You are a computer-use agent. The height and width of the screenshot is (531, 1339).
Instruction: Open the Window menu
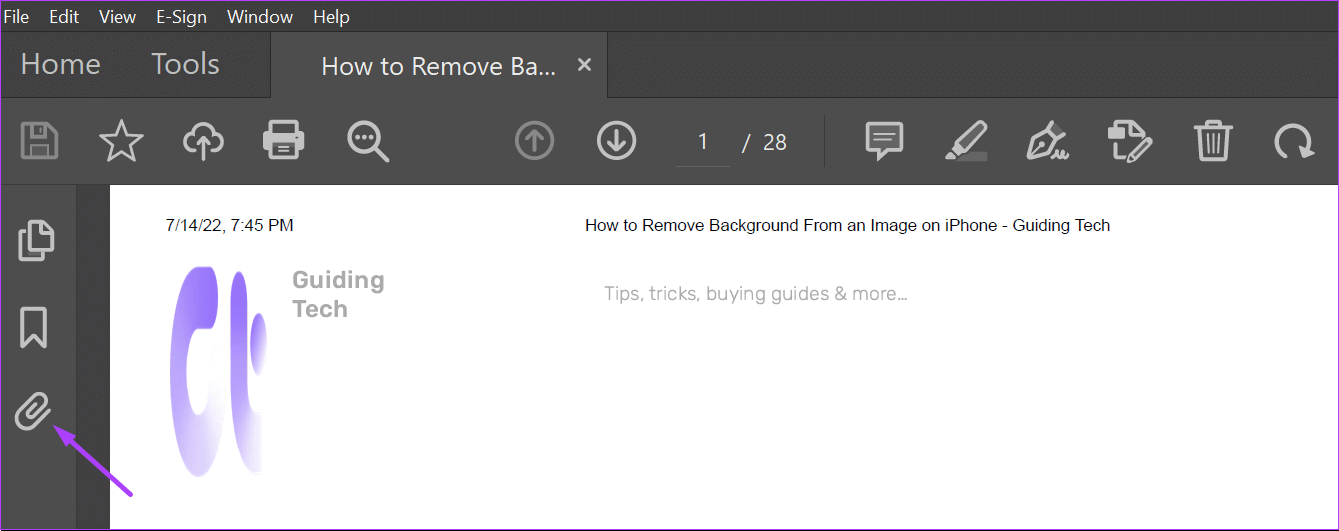260,17
